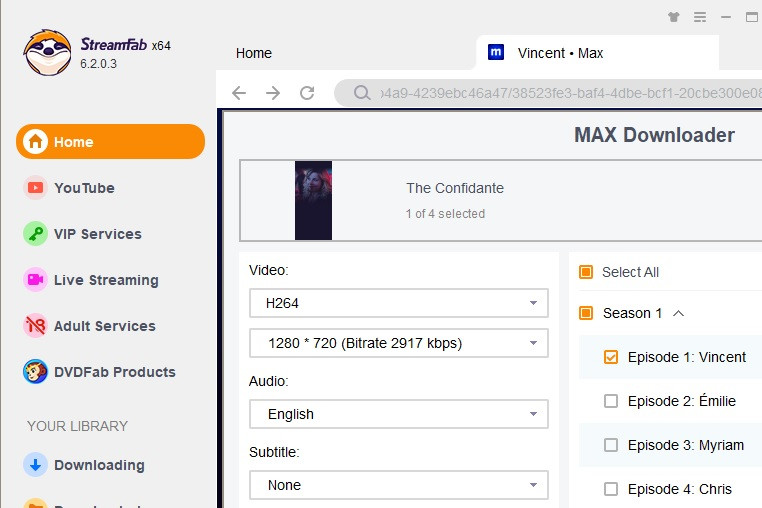The image size is (762, 508).
Task: Click The Confidante poster thumbnail
Action: coord(313,200)
